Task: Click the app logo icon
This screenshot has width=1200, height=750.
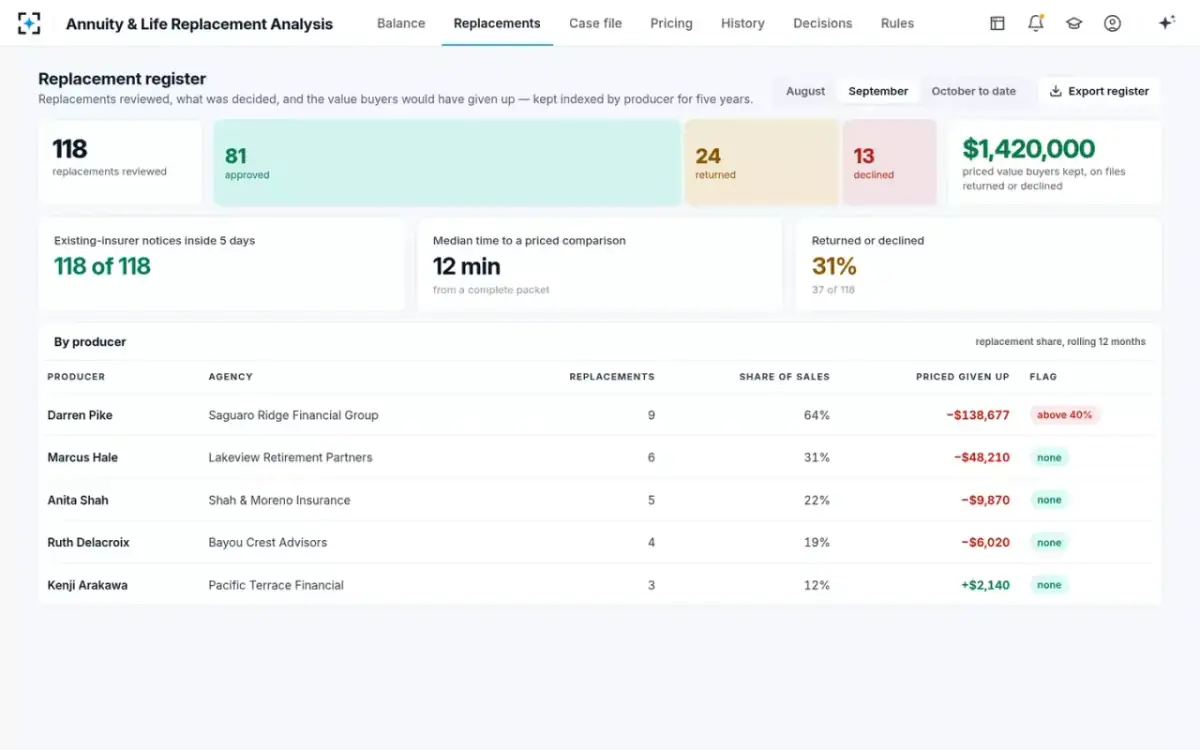Action: 29,23
